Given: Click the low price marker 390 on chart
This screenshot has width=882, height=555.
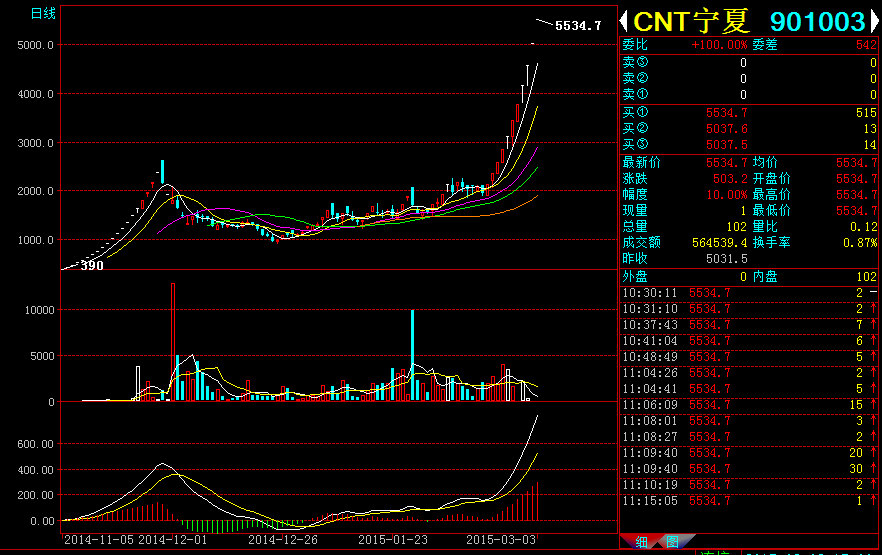Looking at the screenshot, I should (x=92, y=265).
